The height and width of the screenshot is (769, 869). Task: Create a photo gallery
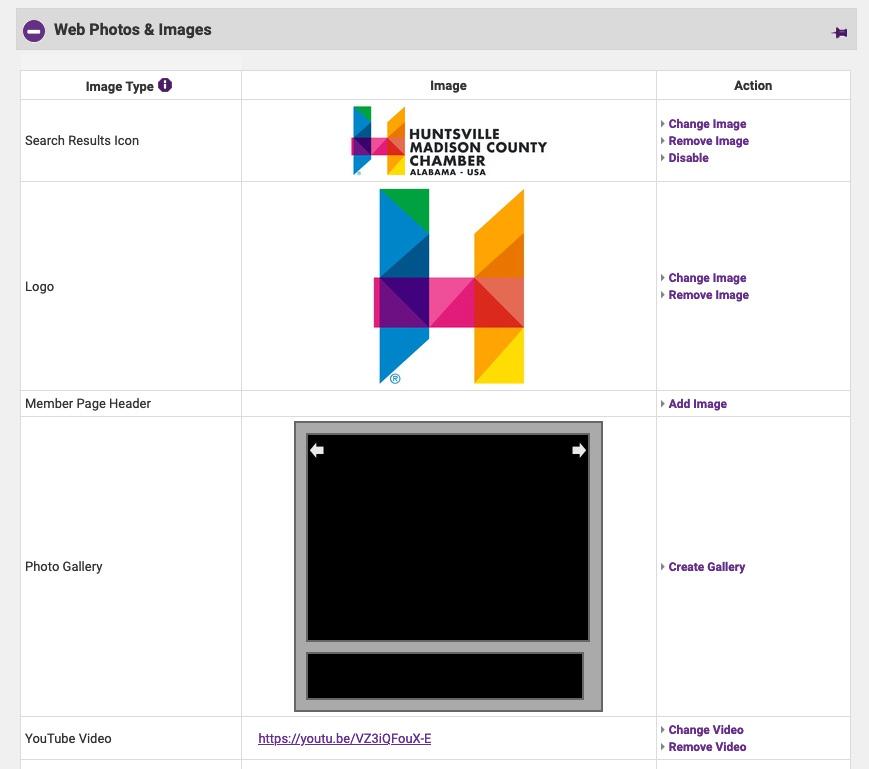click(707, 567)
